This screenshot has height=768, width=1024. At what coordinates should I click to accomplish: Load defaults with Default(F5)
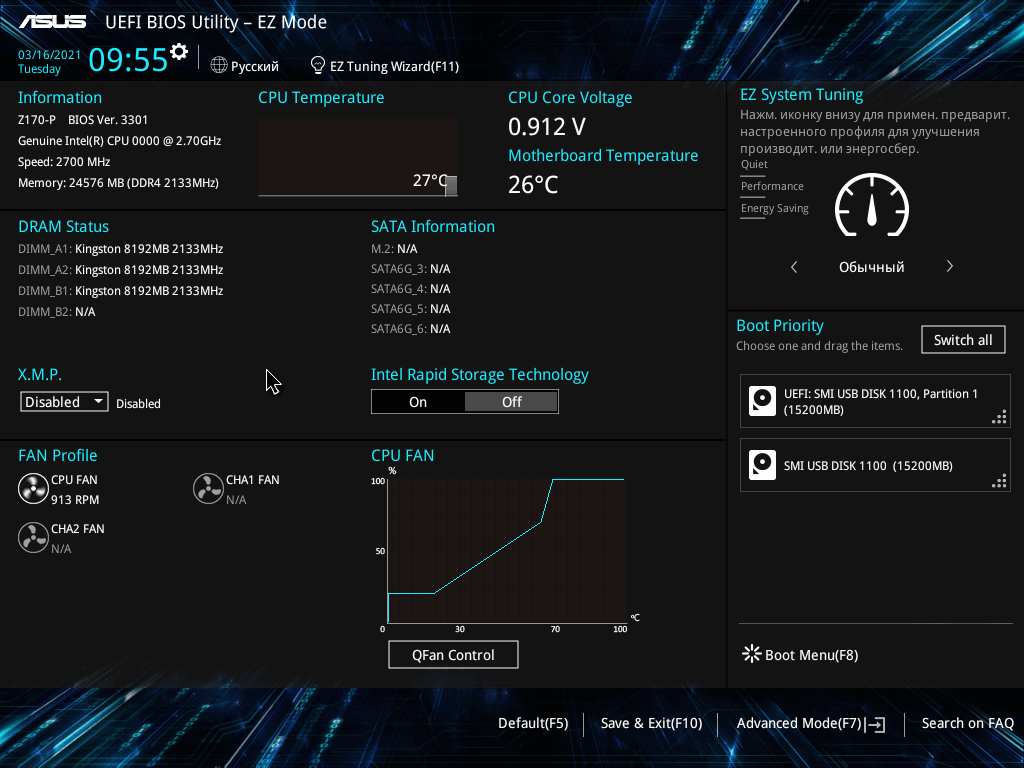coord(533,723)
